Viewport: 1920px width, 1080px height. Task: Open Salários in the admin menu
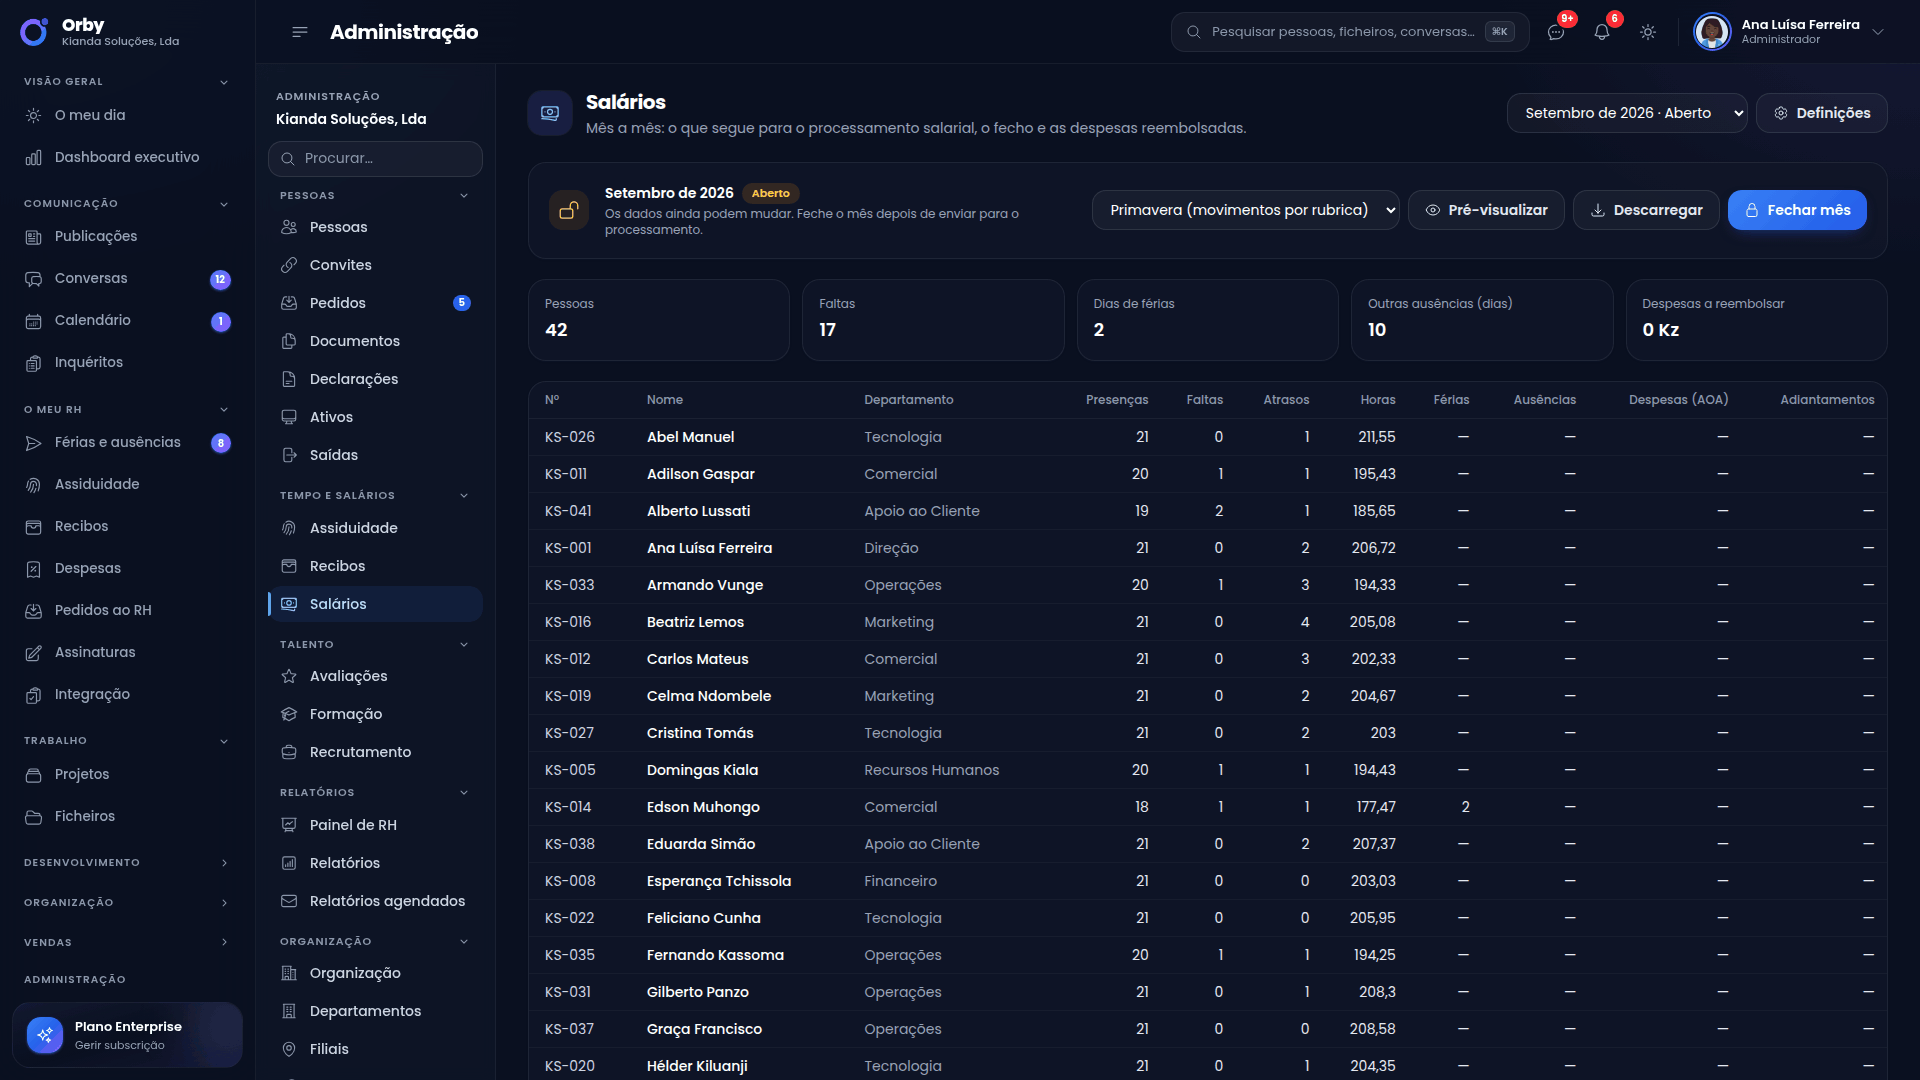pos(375,604)
